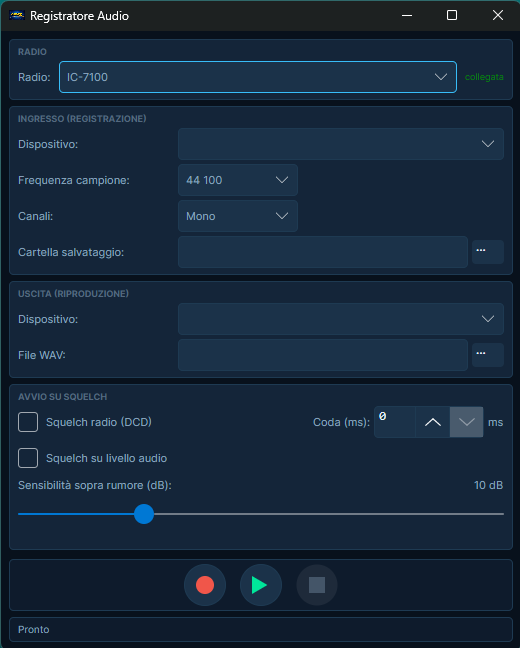This screenshot has width=520, height=648.
Task: Expand the output Dispositivo dropdown under Uscita
Action: pos(341,319)
